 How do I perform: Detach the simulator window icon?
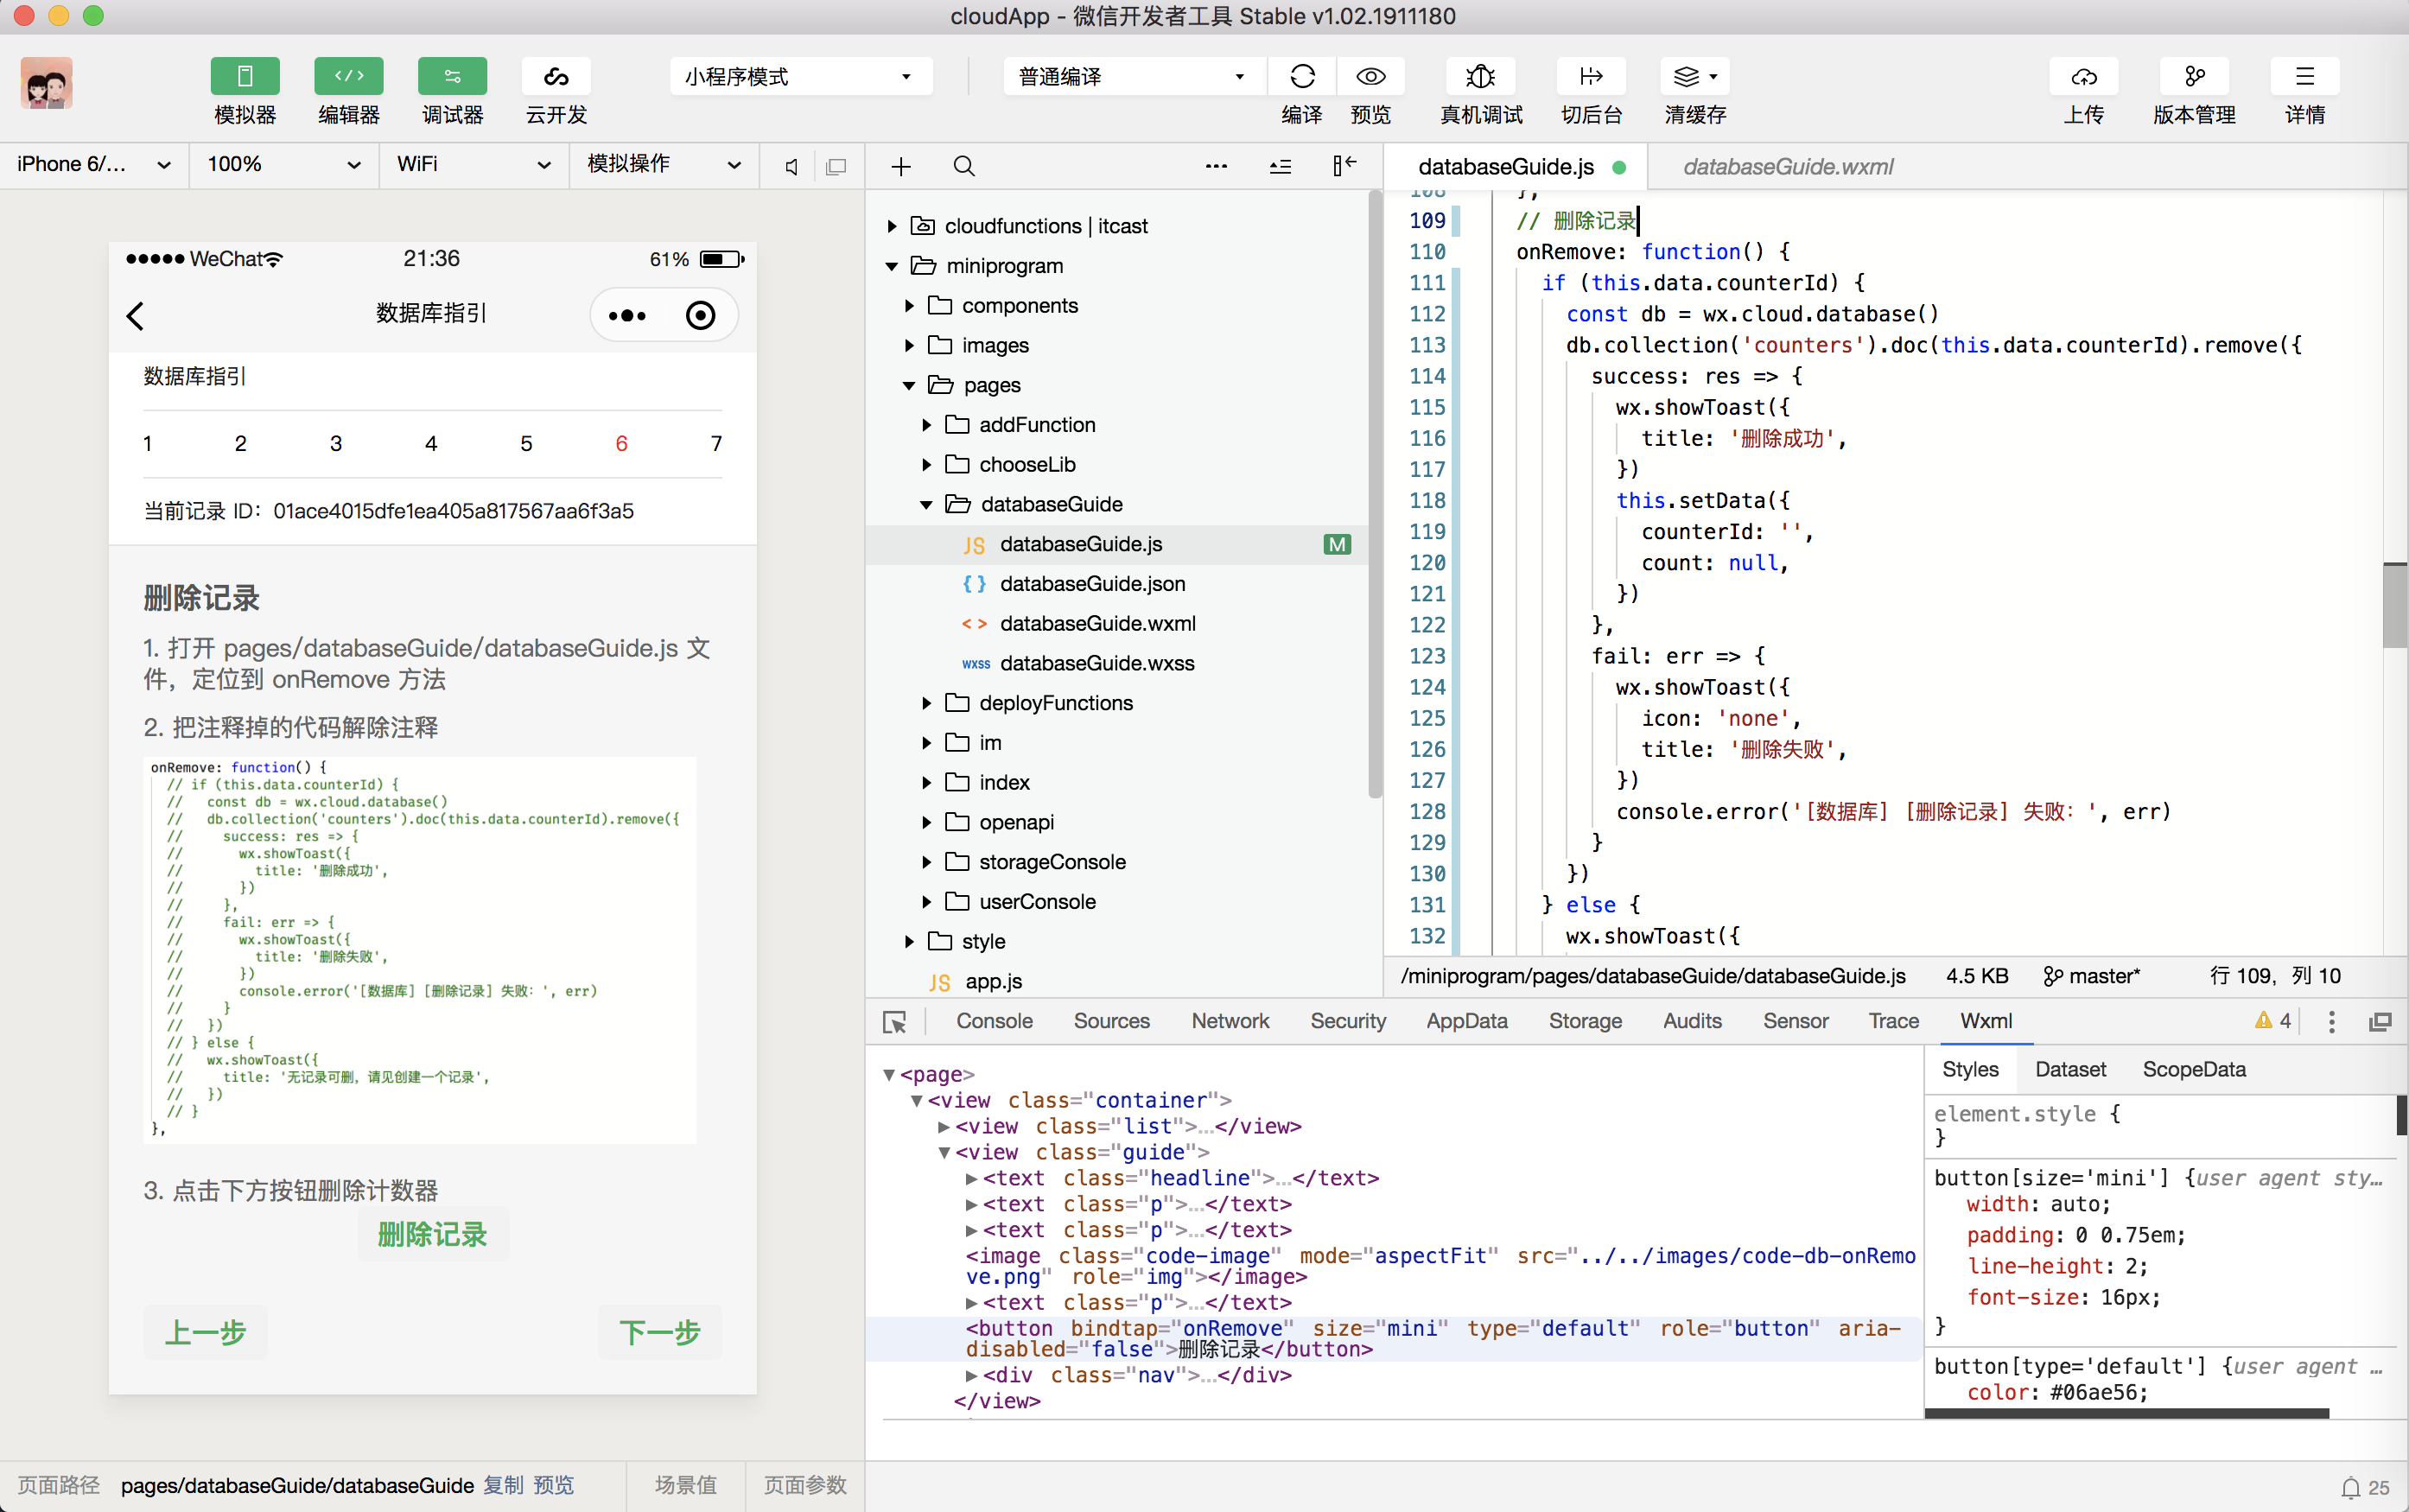(836, 166)
